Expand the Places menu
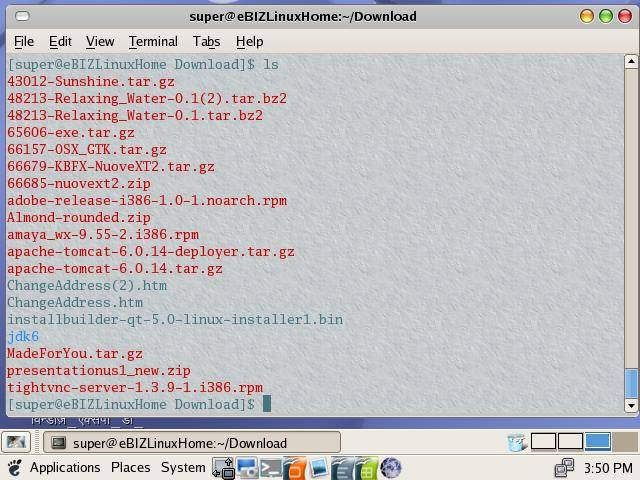640x480 pixels. 130,467
